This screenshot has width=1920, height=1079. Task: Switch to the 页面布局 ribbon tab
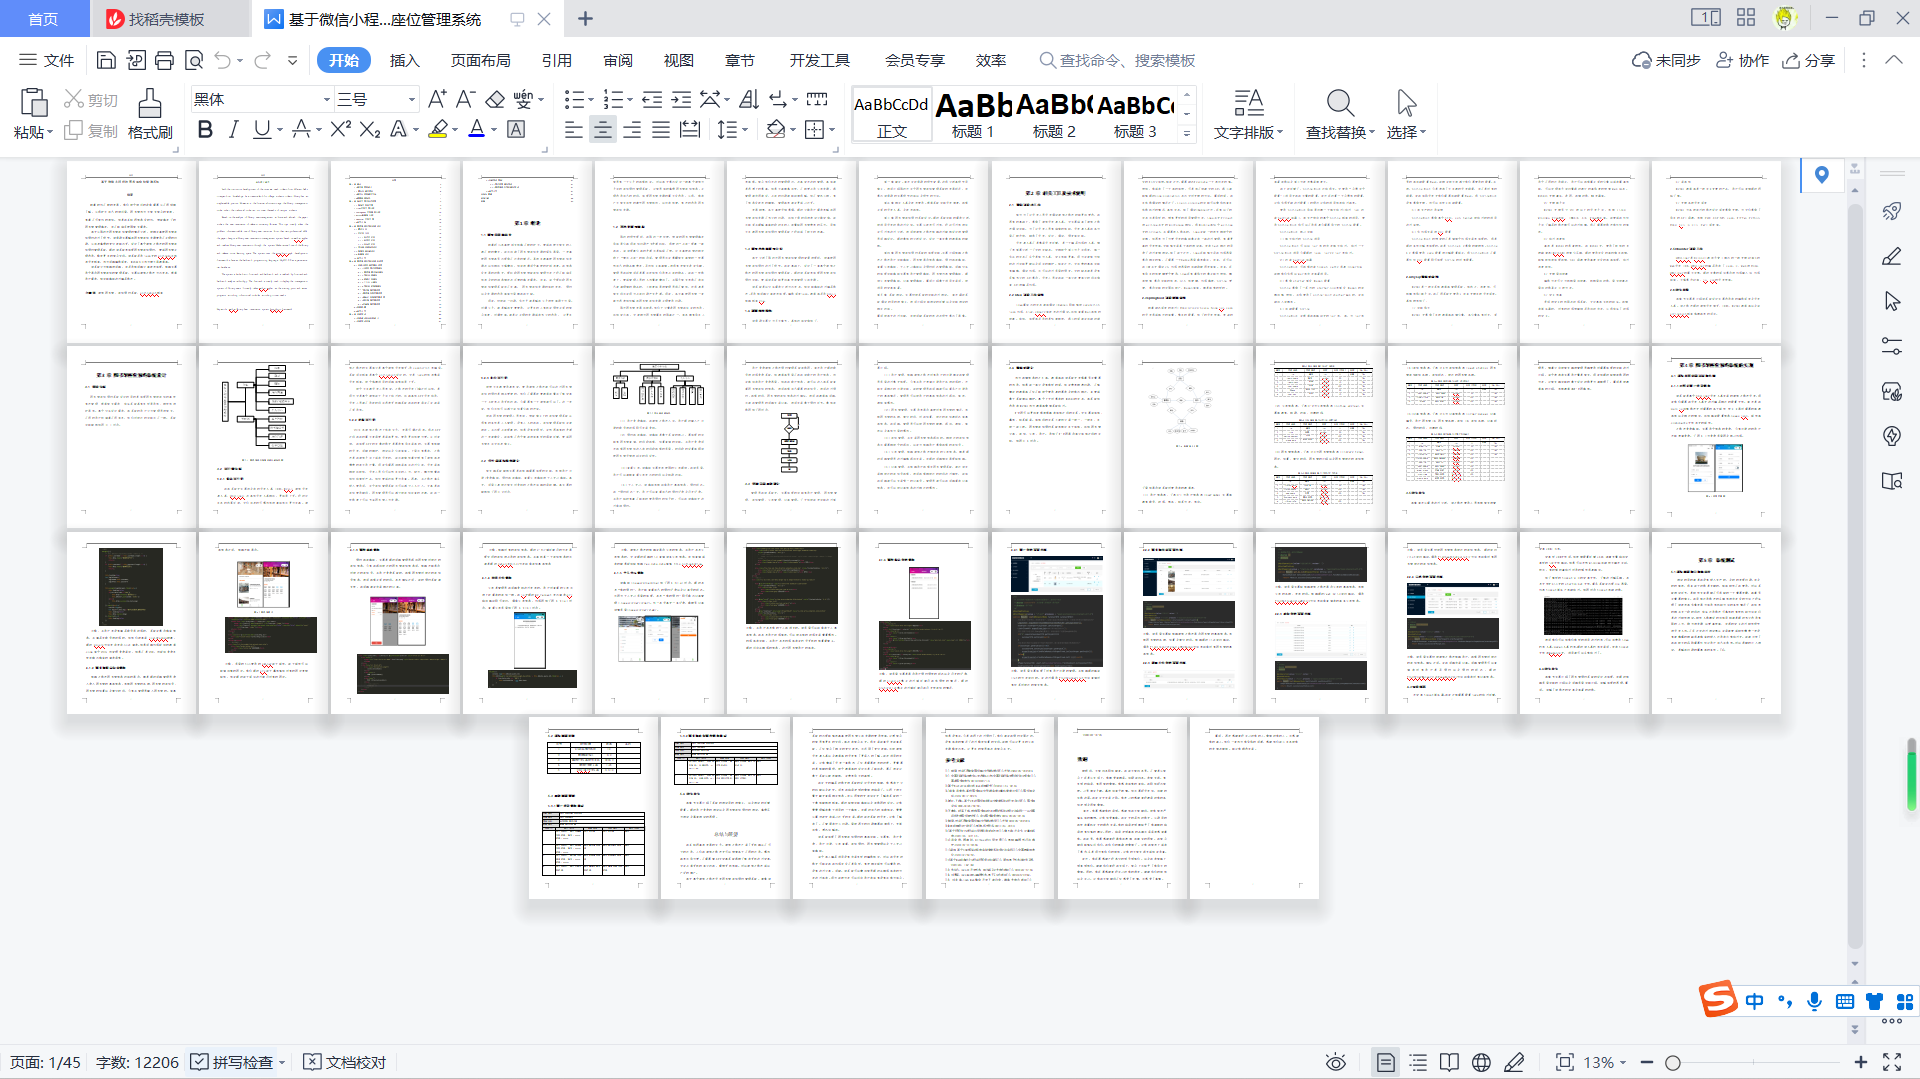[x=480, y=60]
